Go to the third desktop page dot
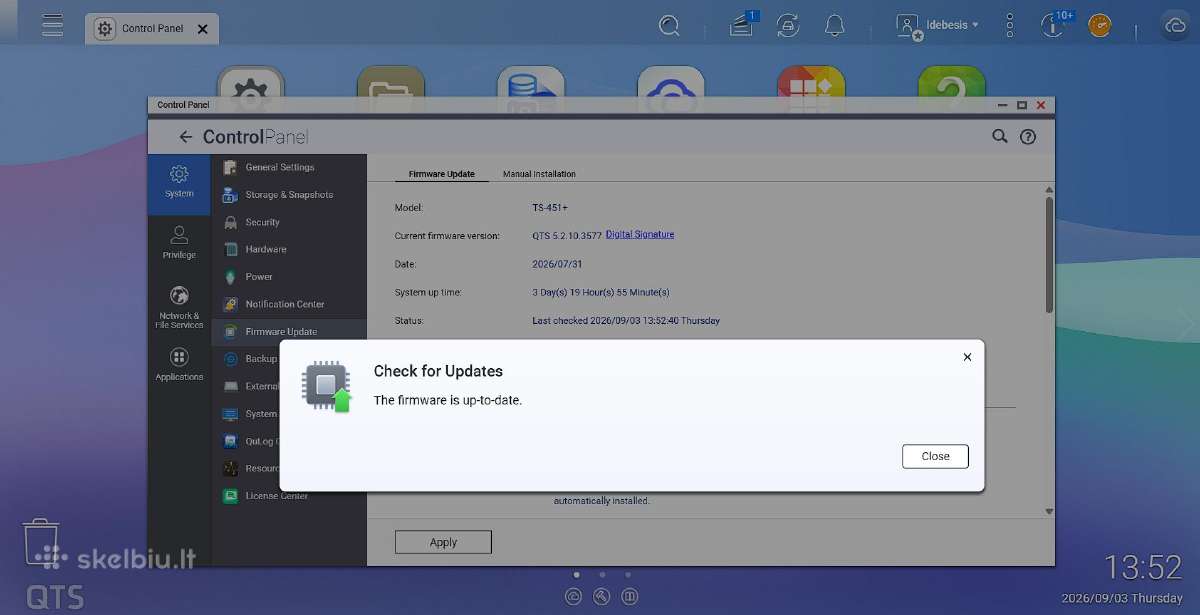The image size is (1200, 615). [628, 574]
